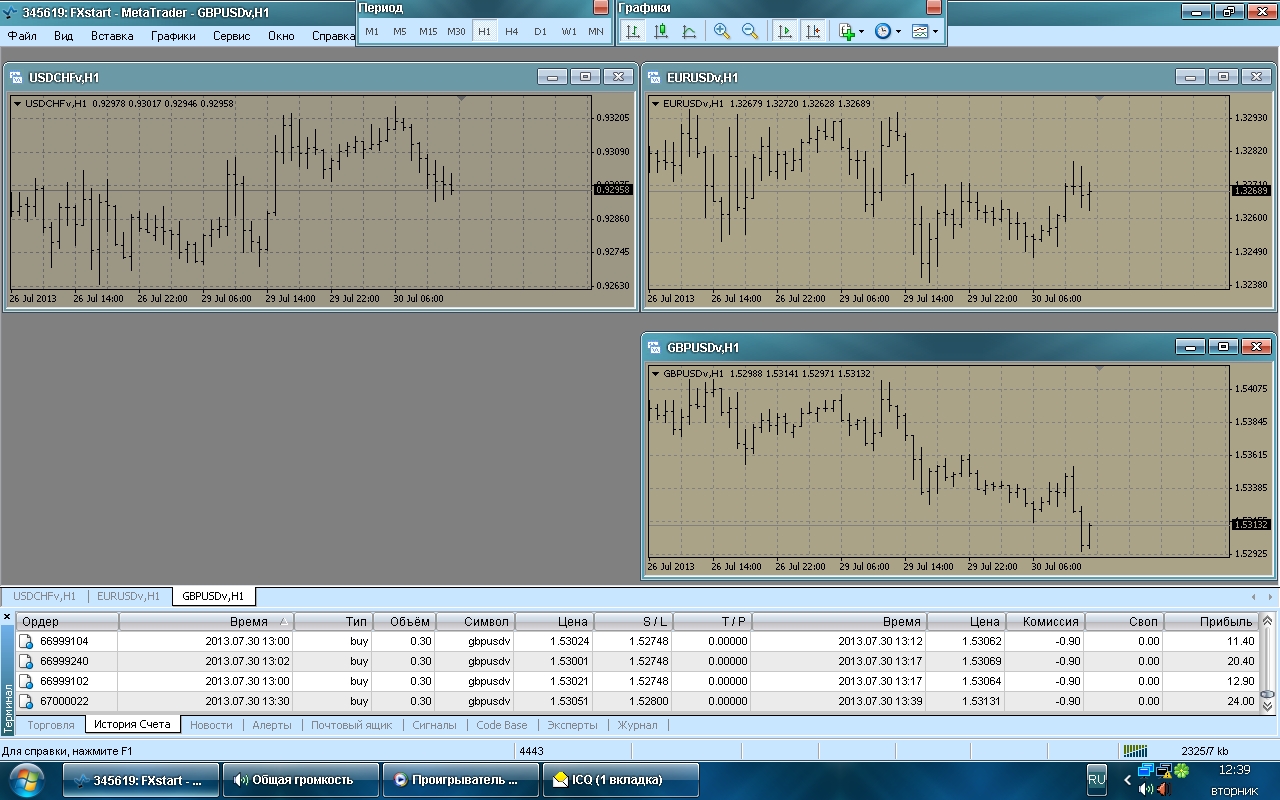Image resolution: width=1280 pixels, height=800 pixels.
Task: Close the terminal panel with X
Action: coord(7,618)
